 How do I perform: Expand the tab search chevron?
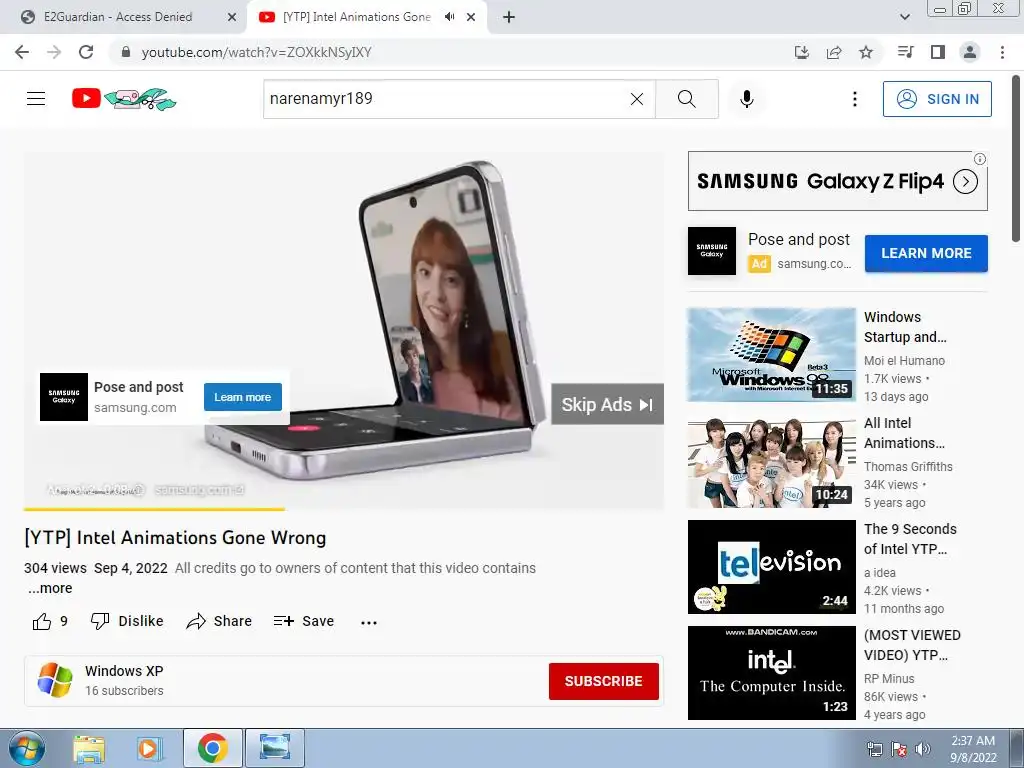click(904, 17)
